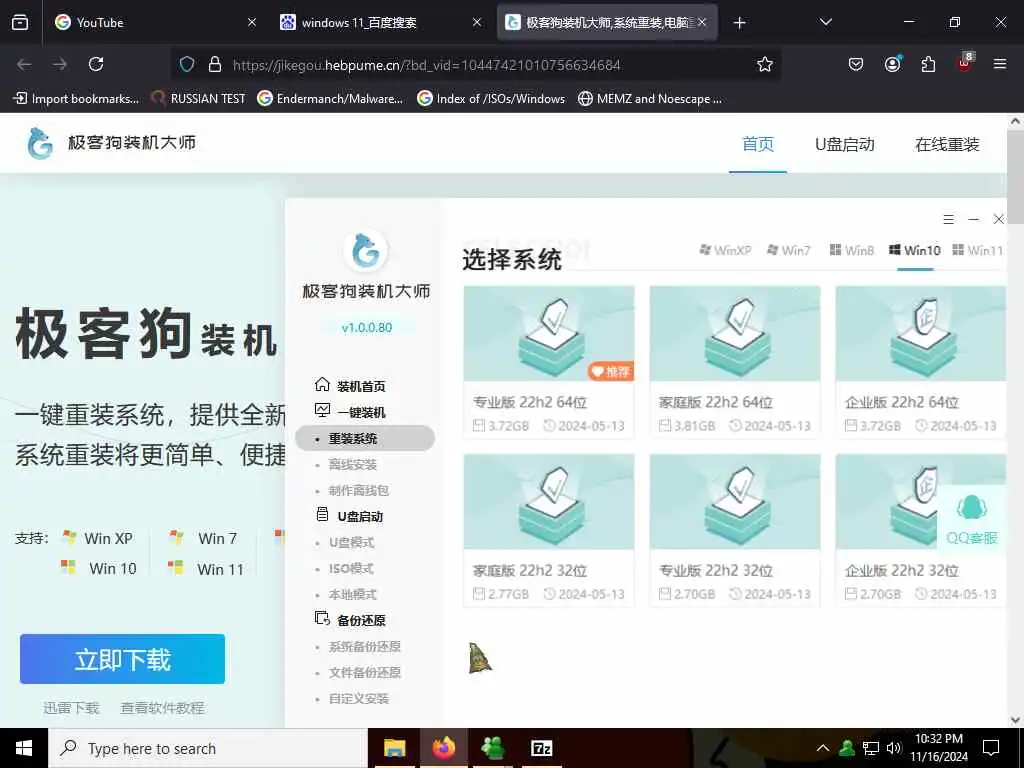Viewport: 1024px width, 768px height.
Task: Open Import bookmarks toolbar item
Action: 76,99
